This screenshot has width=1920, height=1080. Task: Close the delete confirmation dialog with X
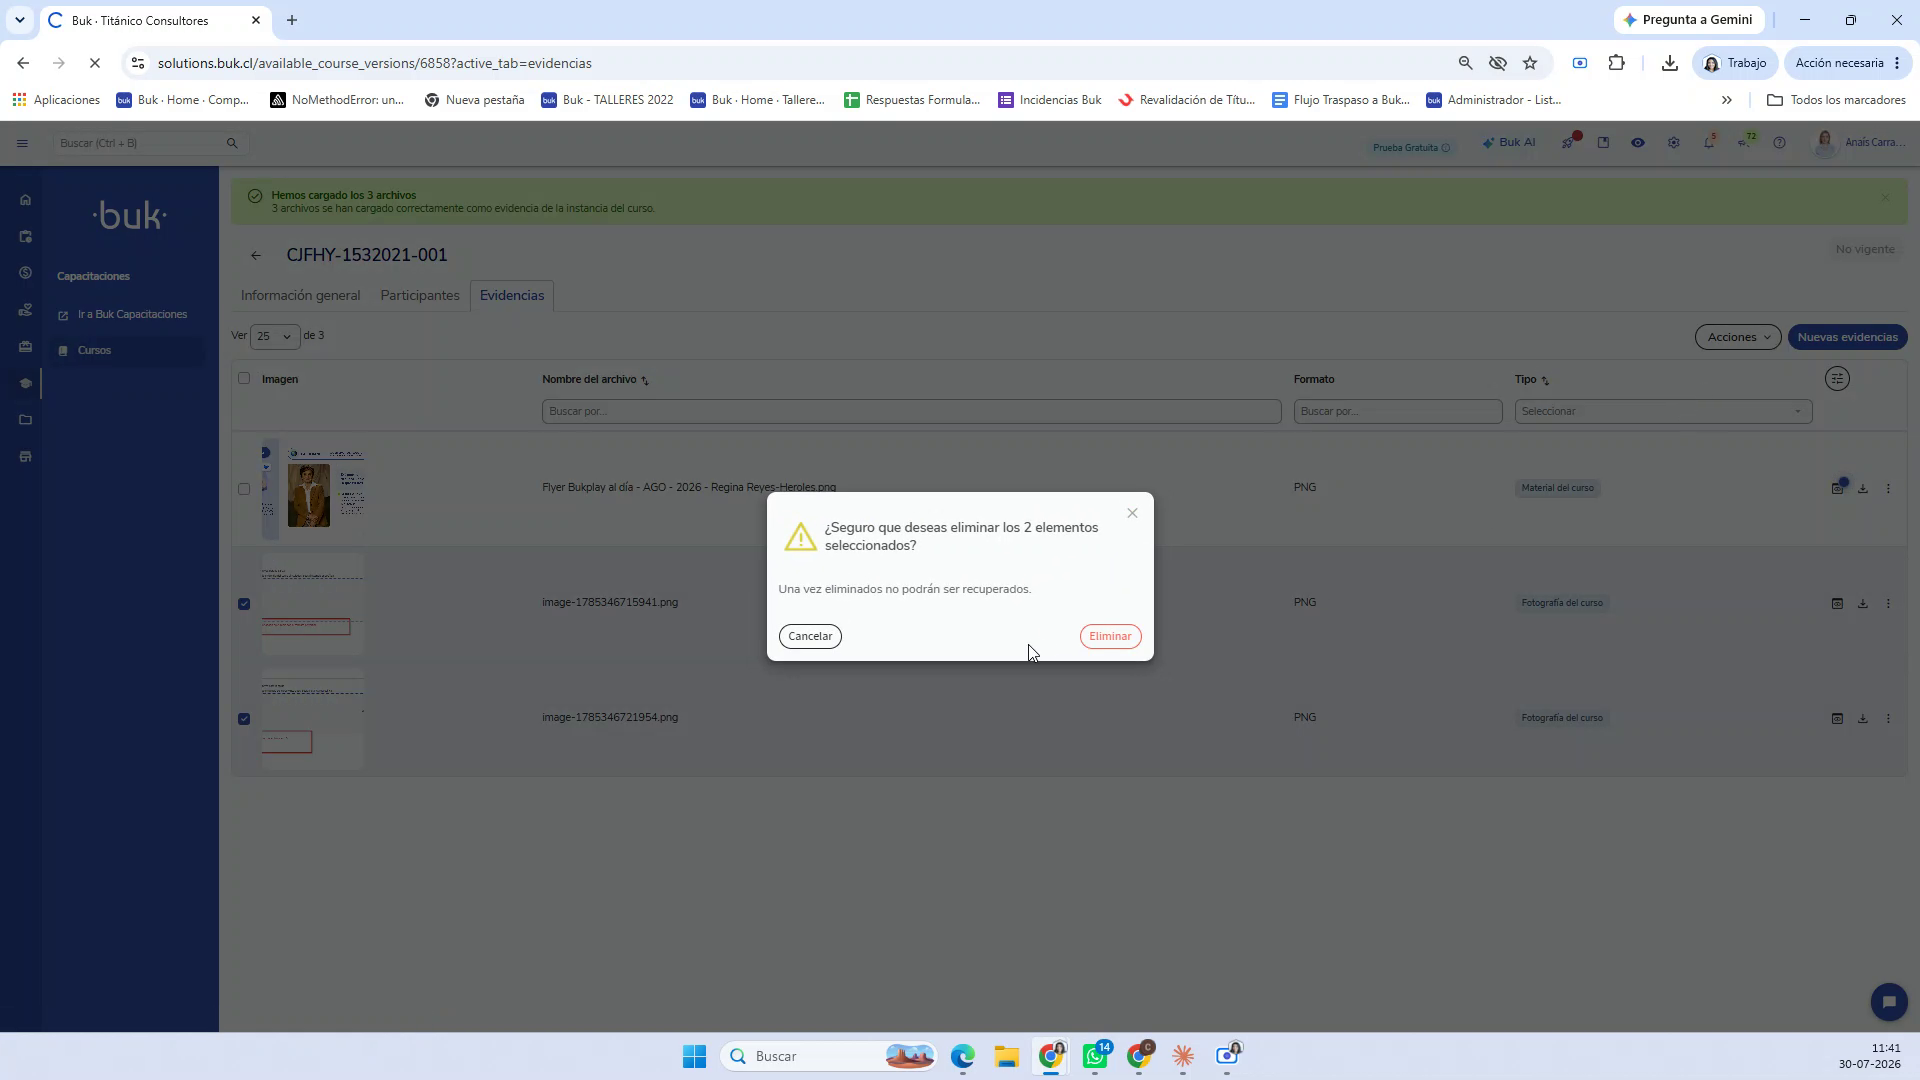(1132, 513)
